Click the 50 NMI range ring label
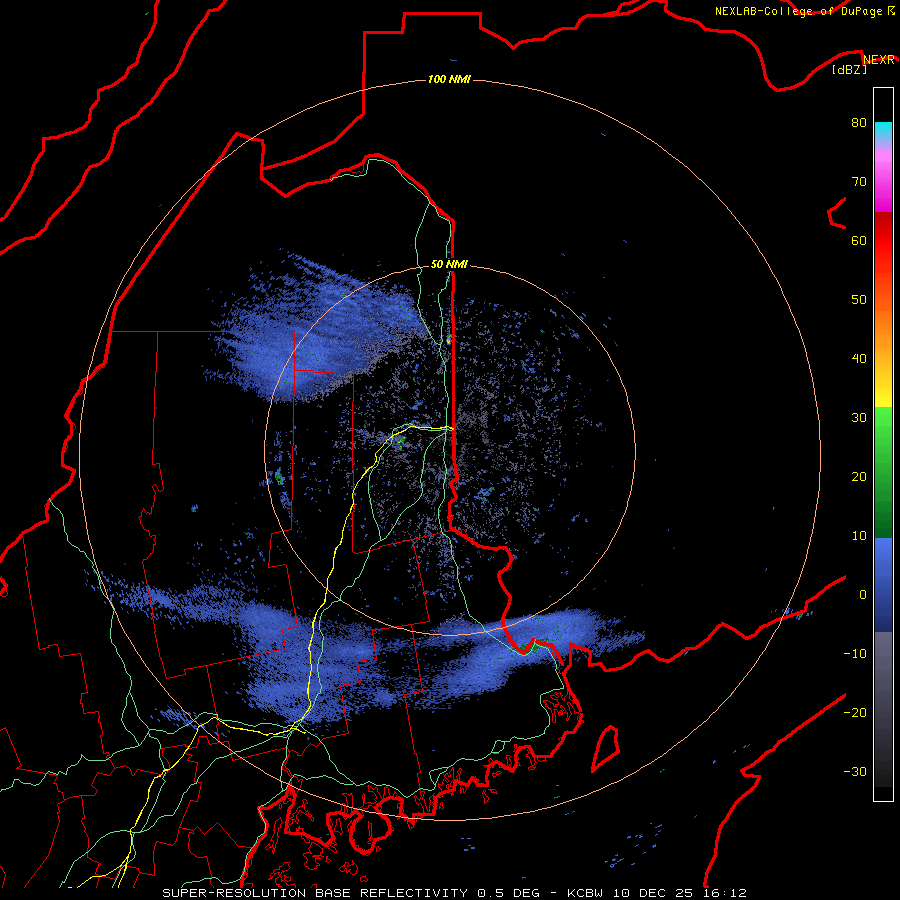 tap(449, 264)
